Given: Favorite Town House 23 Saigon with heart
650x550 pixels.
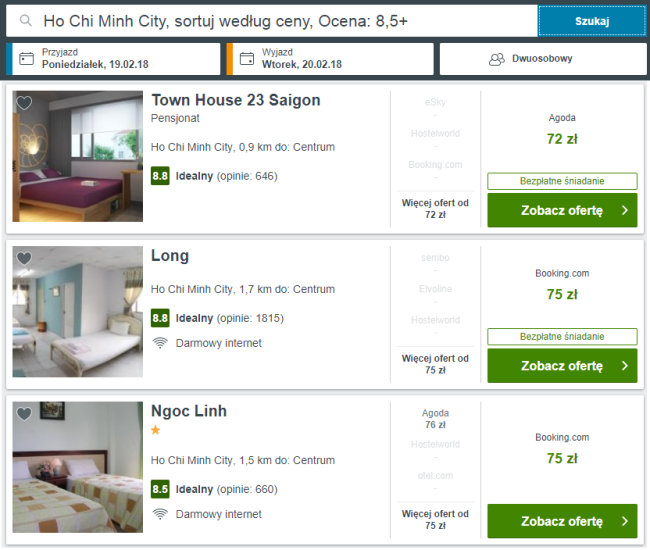Looking at the screenshot, I should (24, 103).
